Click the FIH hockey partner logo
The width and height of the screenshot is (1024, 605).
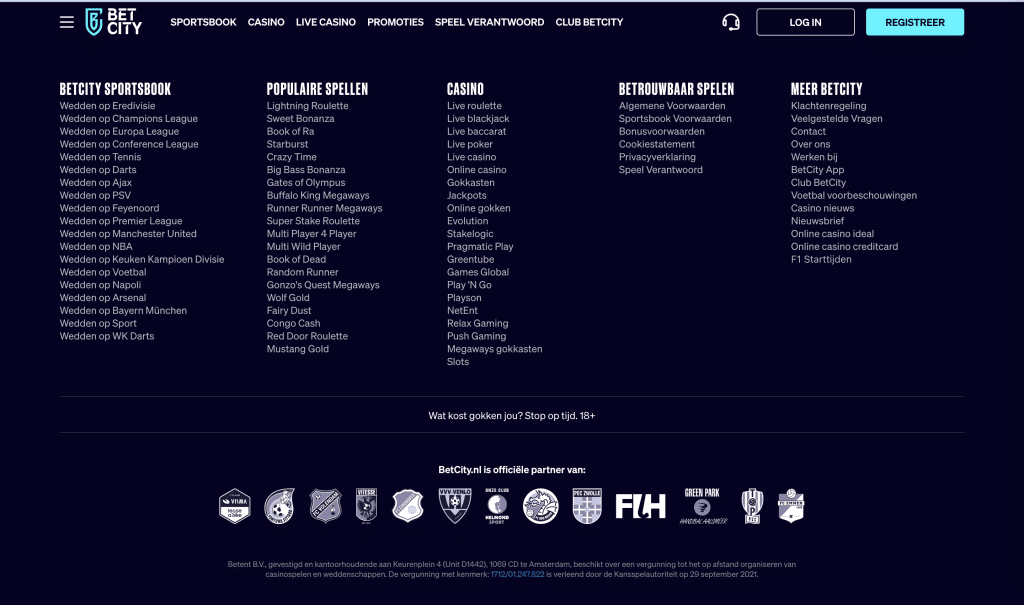point(641,506)
